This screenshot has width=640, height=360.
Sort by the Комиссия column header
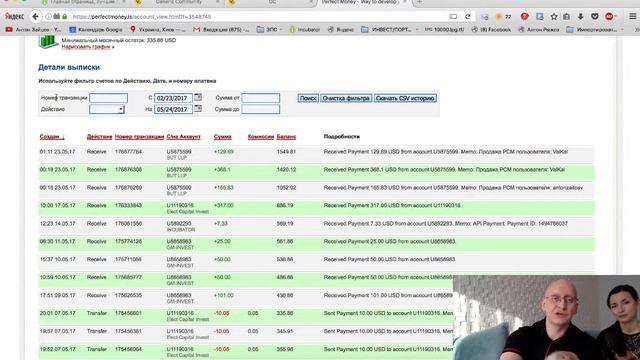pos(260,137)
